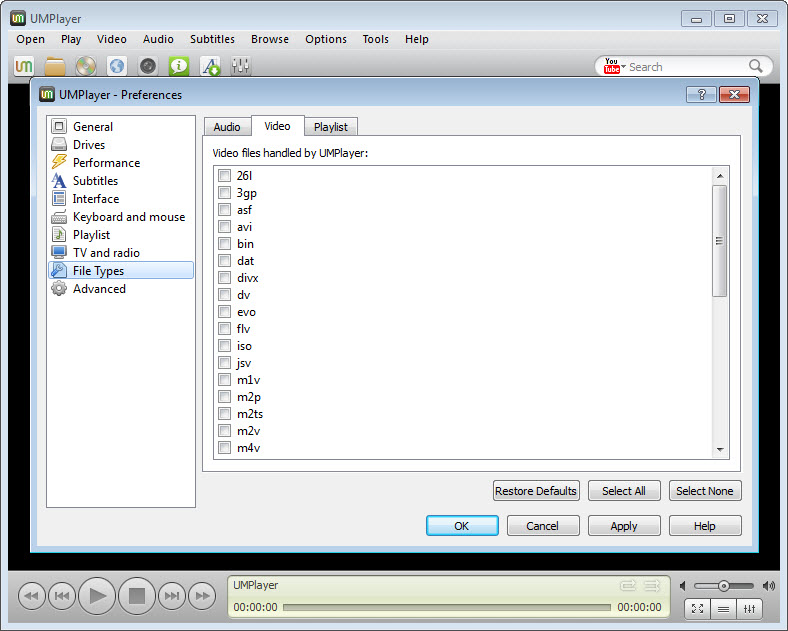
Task: Click Select None button
Action: (x=705, y=491)
